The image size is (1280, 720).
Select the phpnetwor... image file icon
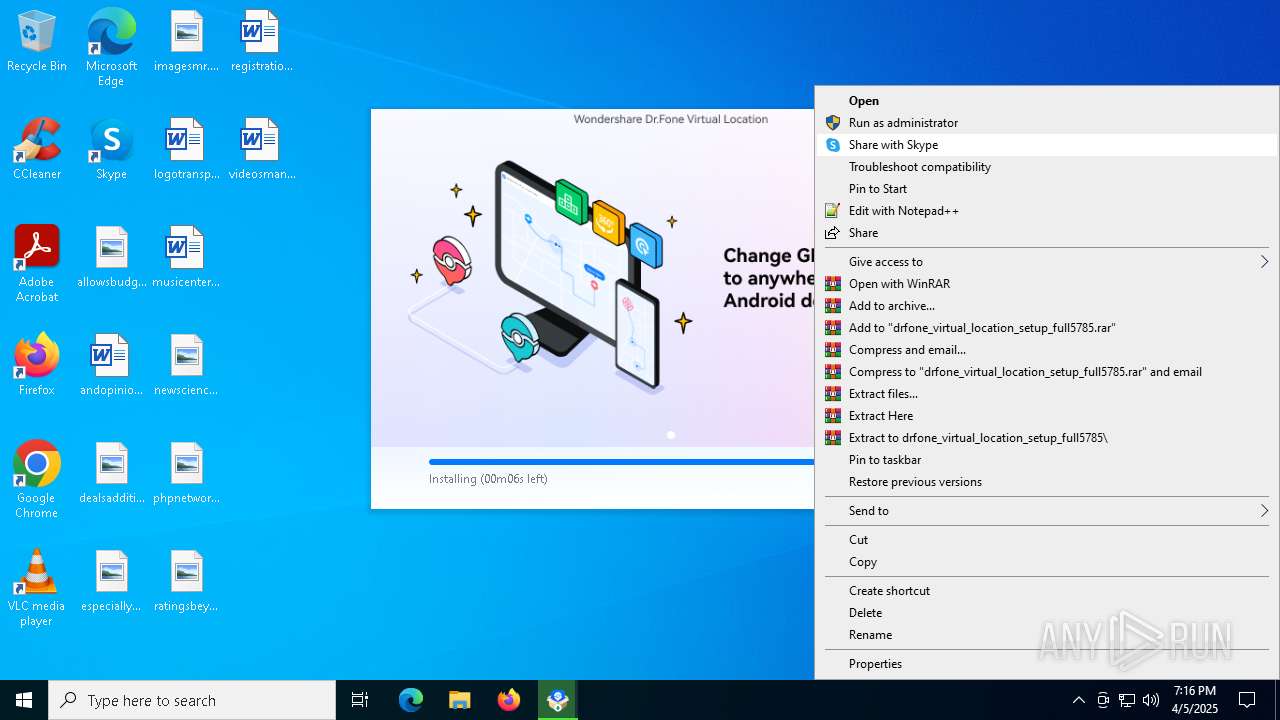point(186,474)
